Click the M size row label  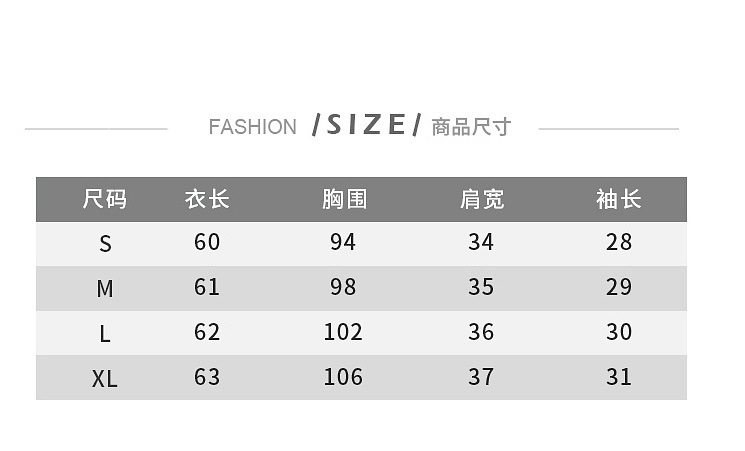tap(105, 289)
